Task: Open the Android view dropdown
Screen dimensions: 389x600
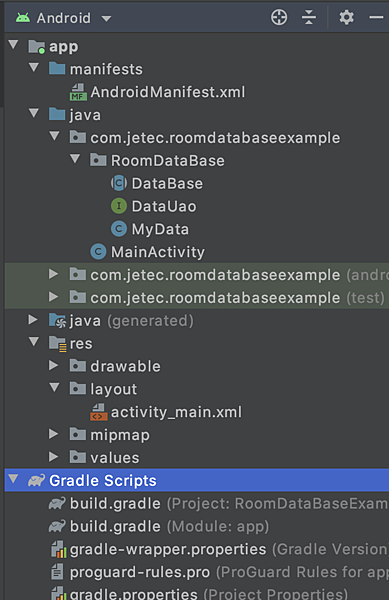Action: coord(63,18)
